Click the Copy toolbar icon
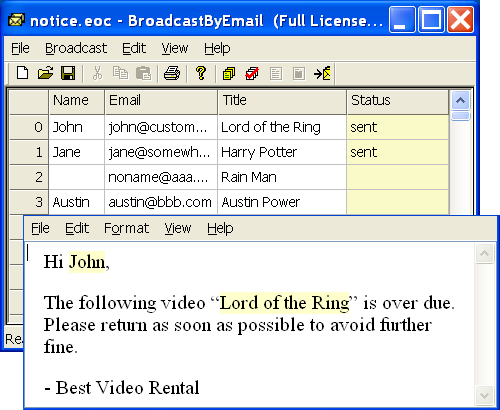This screenshot has height=410, width=500. (120, 73)
